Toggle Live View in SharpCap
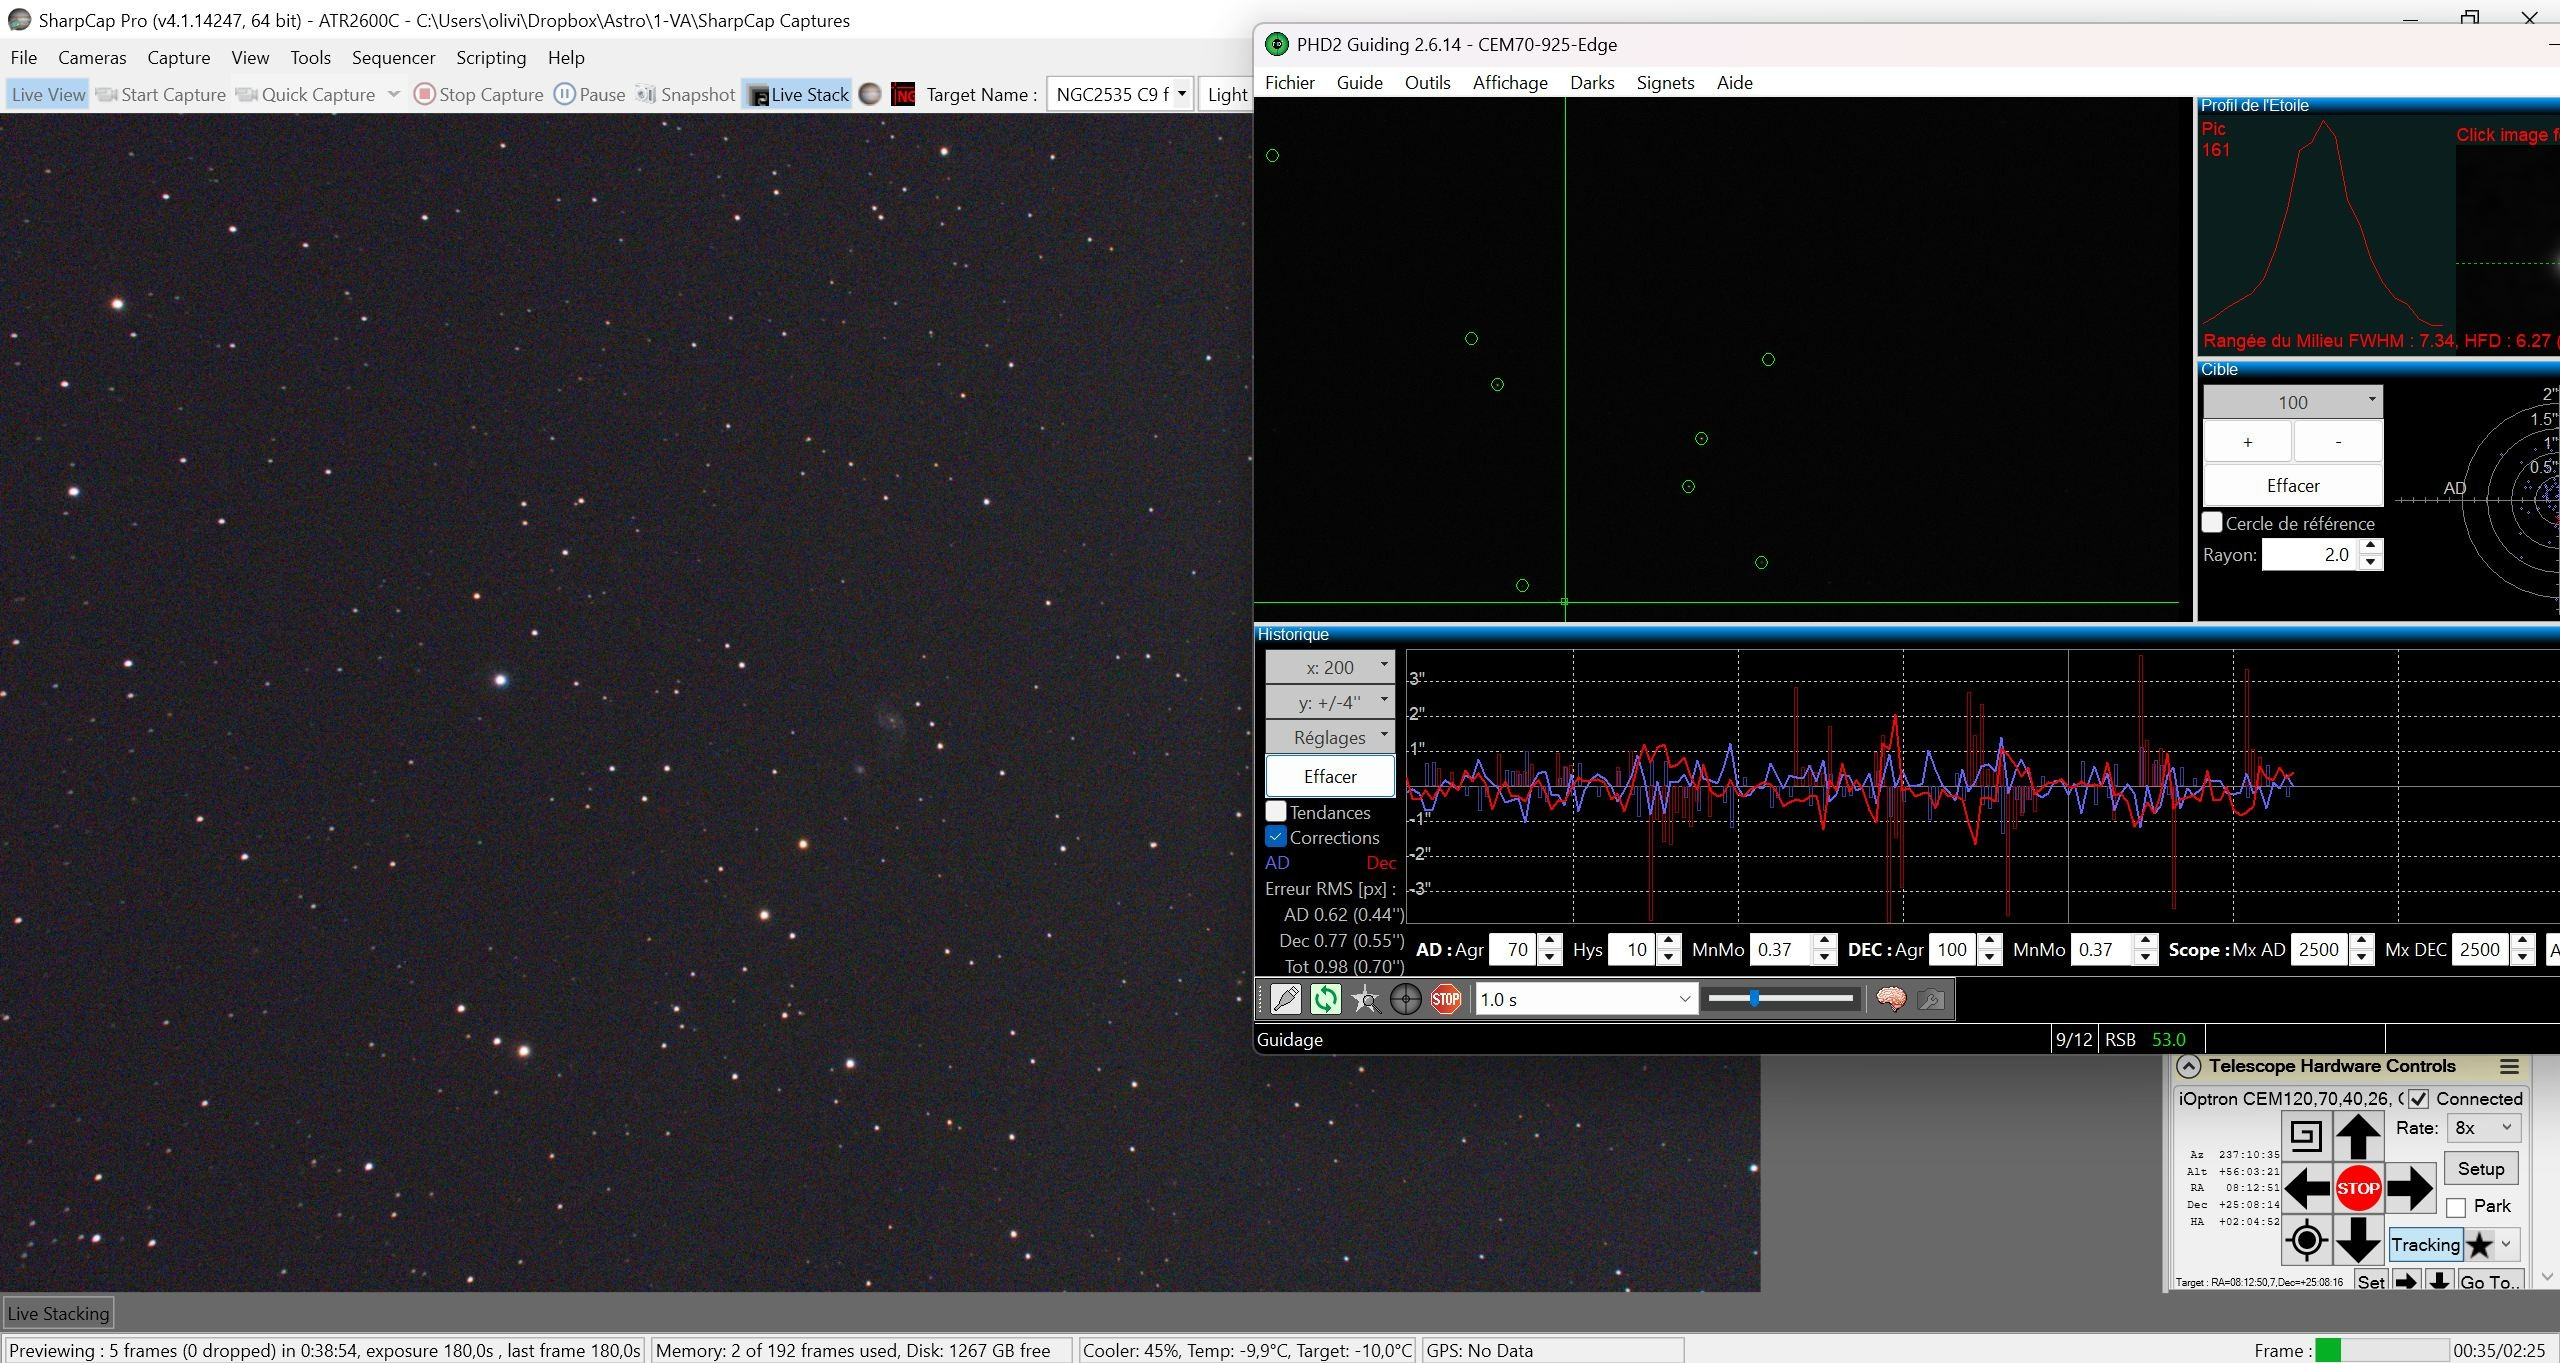The width and height of the screenshot is (2560, 1363). click(x=48, y=94)
